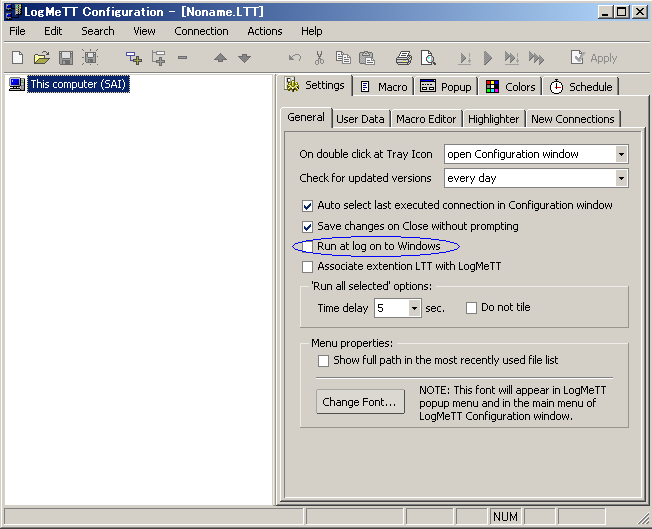Open the Time delay seconds dropdown
Screen dimensions: 652x529
[x=414, y=308]
